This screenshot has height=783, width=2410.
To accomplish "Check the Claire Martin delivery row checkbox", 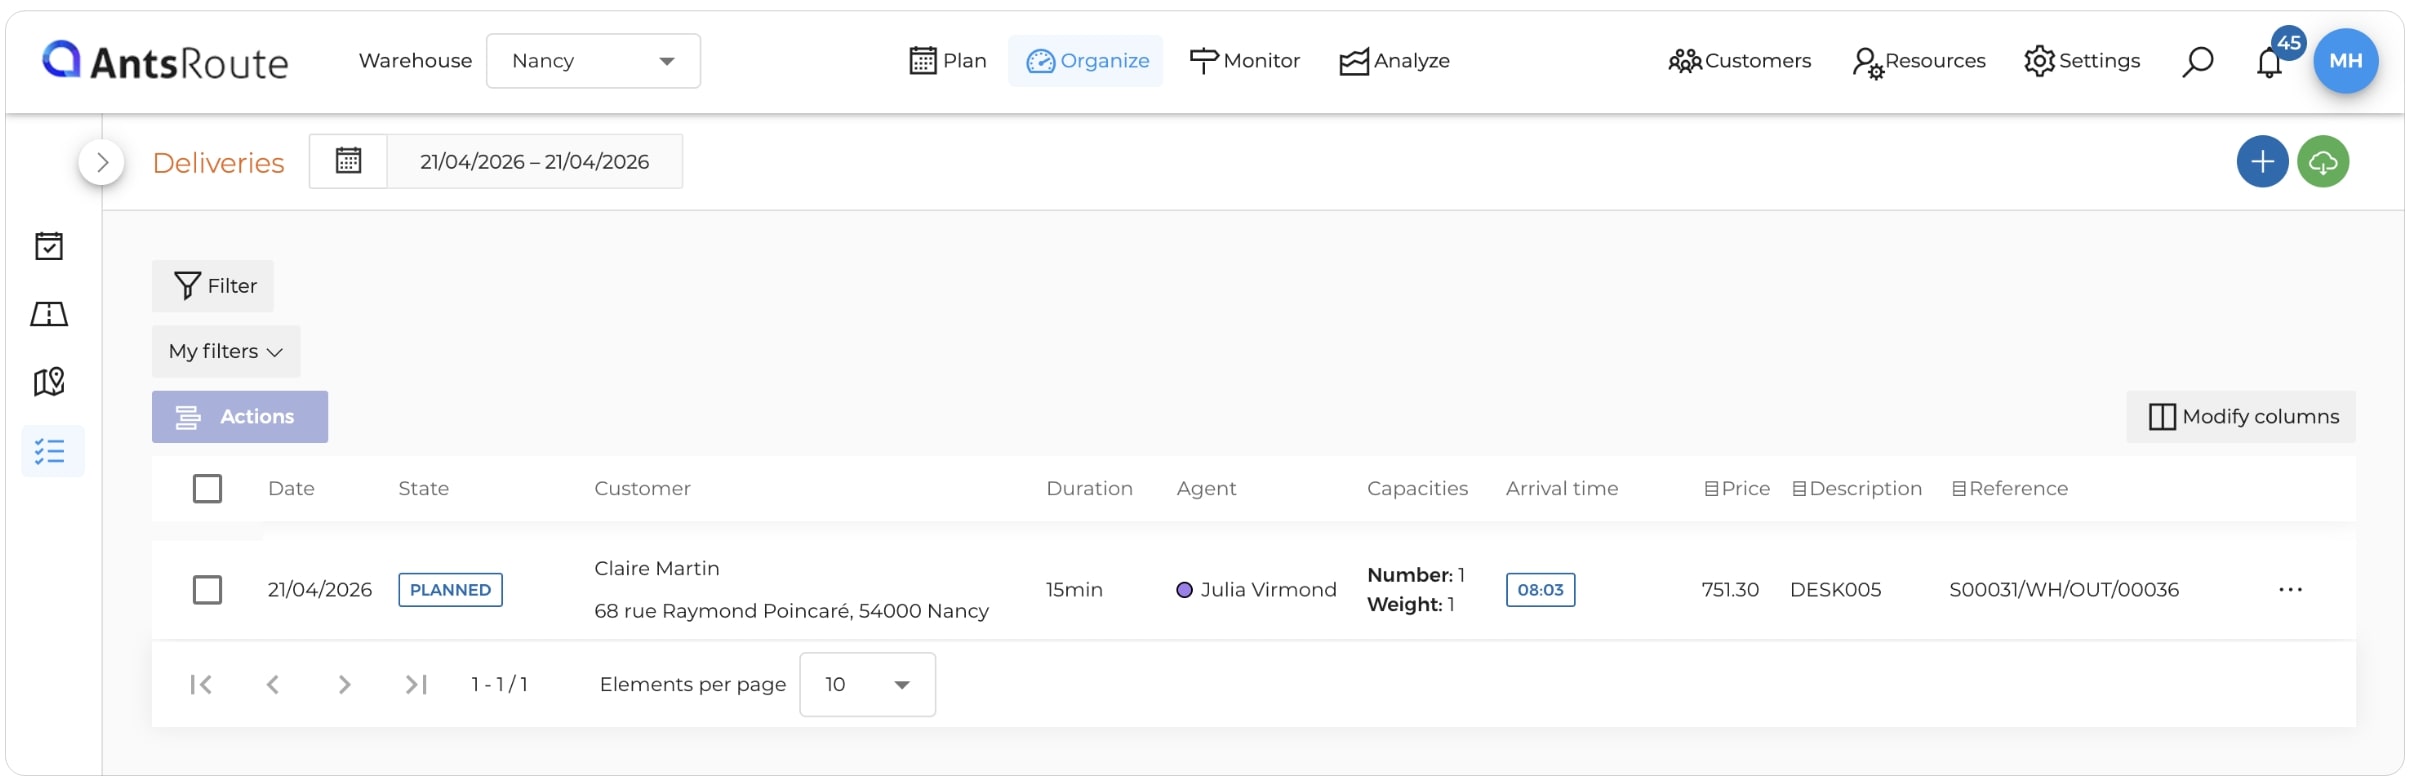I will 207,590.
